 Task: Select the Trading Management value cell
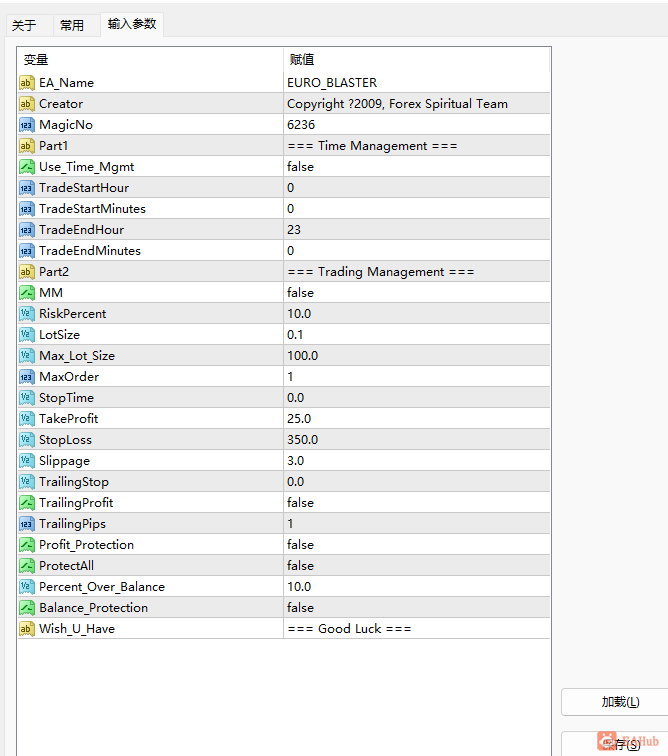pos(417,271)
